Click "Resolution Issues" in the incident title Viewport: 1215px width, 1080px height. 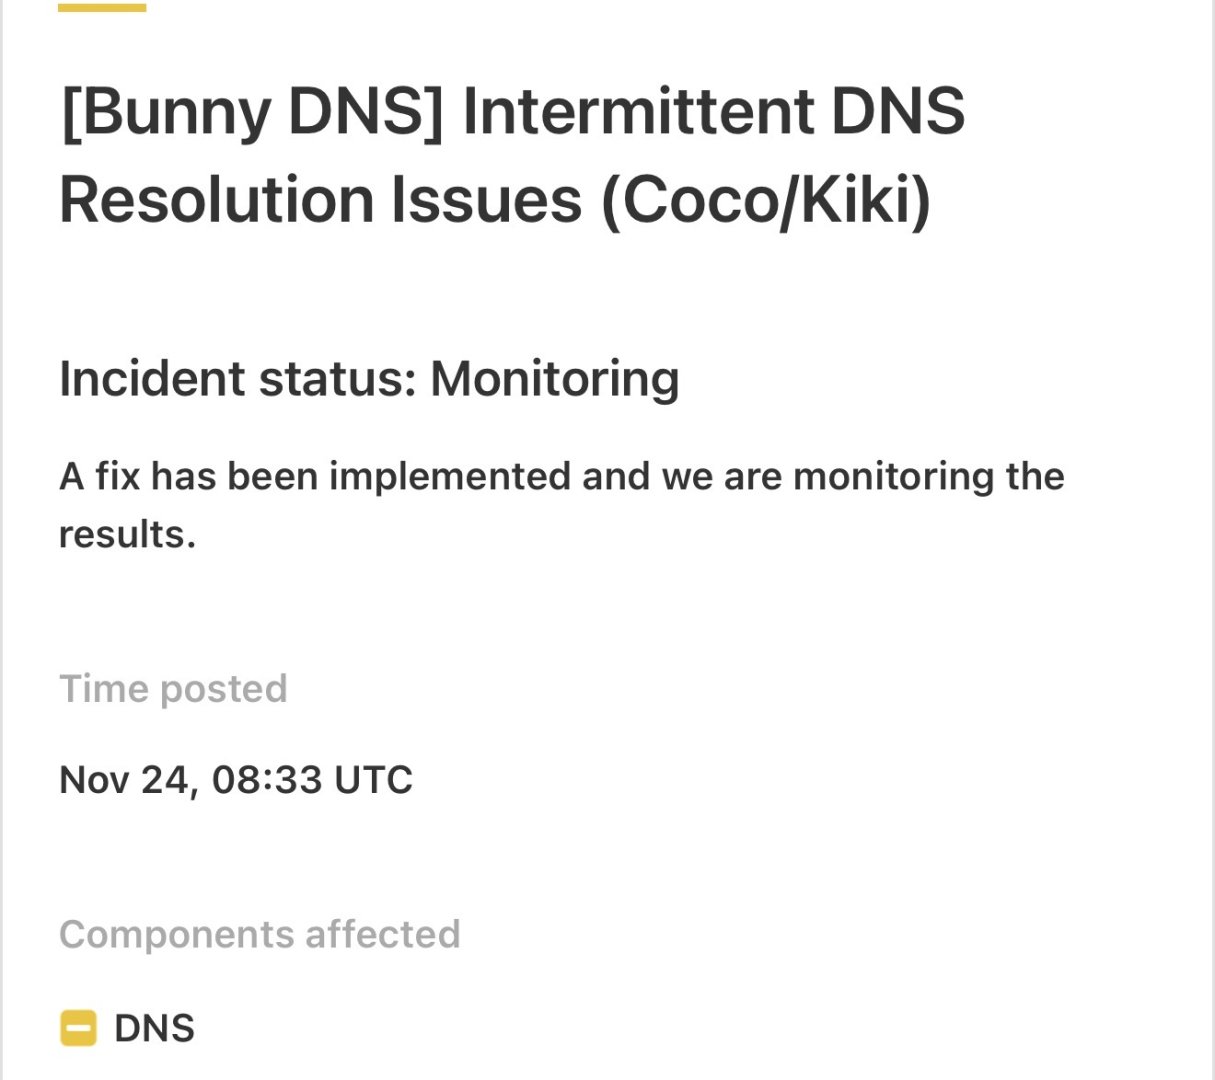[x=320, y=199]
